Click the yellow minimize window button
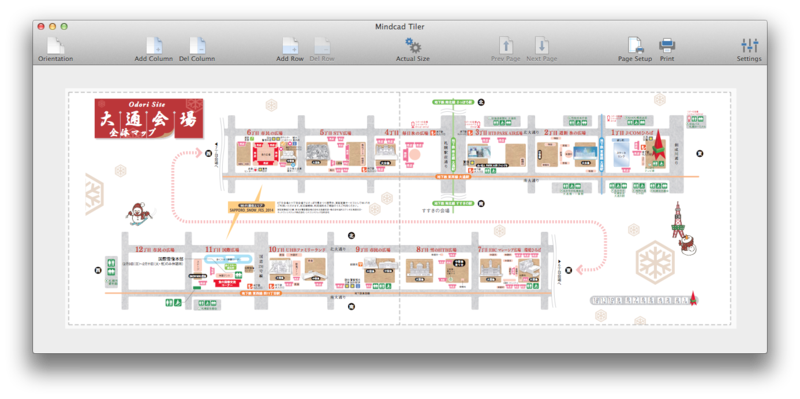This screenshot has width=800, height=399. 53,27
